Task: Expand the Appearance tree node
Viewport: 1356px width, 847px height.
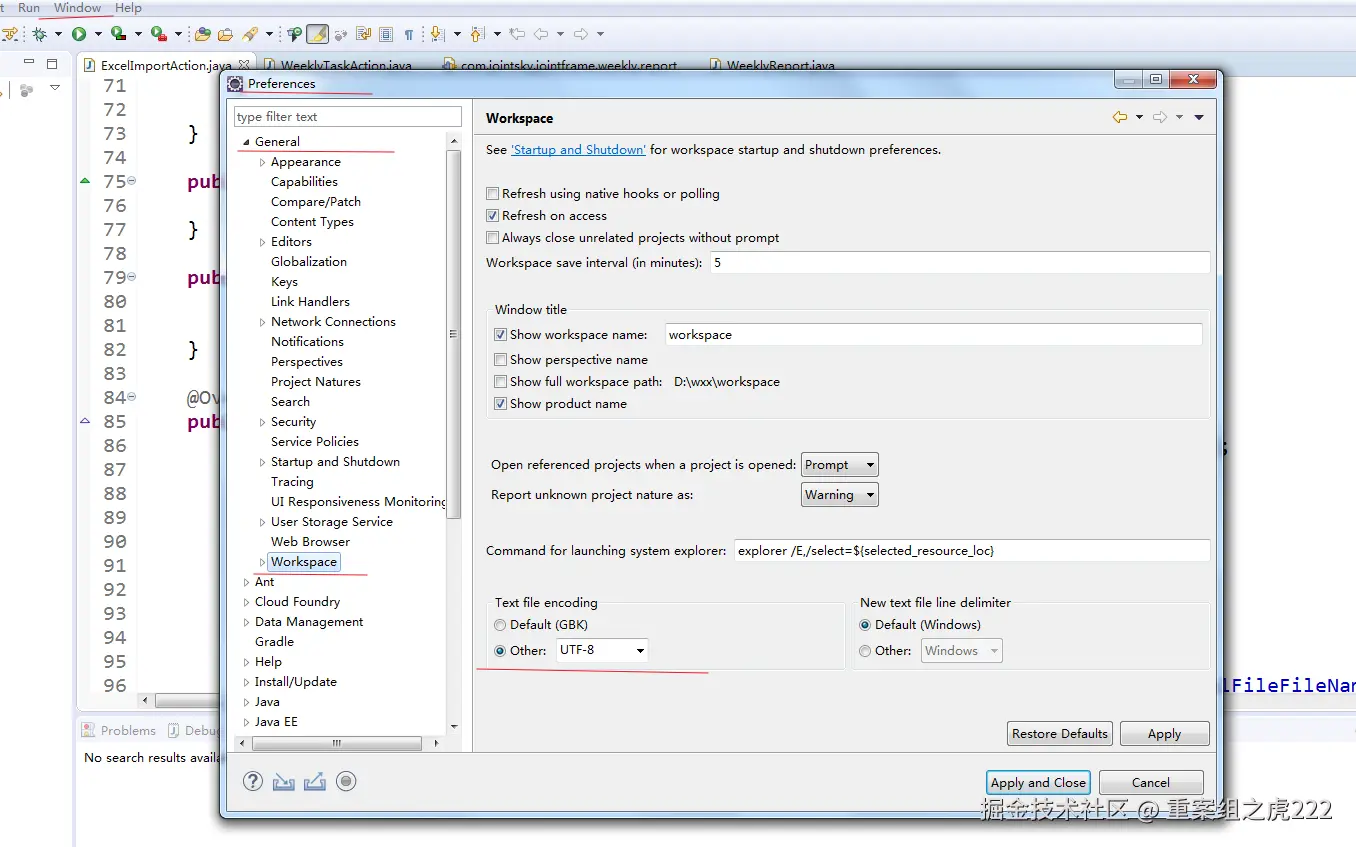Action: (x=262, y=162)
